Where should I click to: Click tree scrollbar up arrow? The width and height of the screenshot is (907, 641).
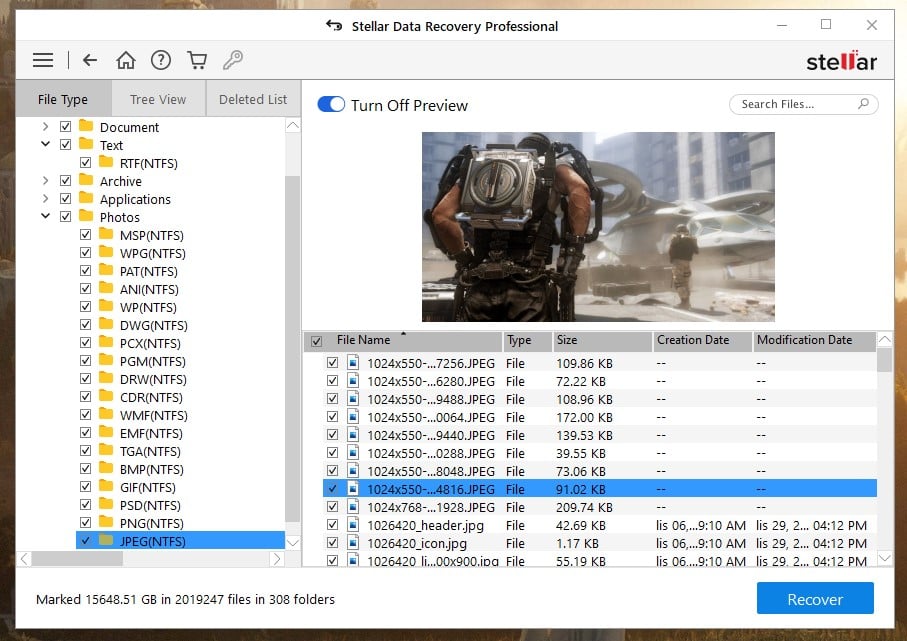coord(293,125)
